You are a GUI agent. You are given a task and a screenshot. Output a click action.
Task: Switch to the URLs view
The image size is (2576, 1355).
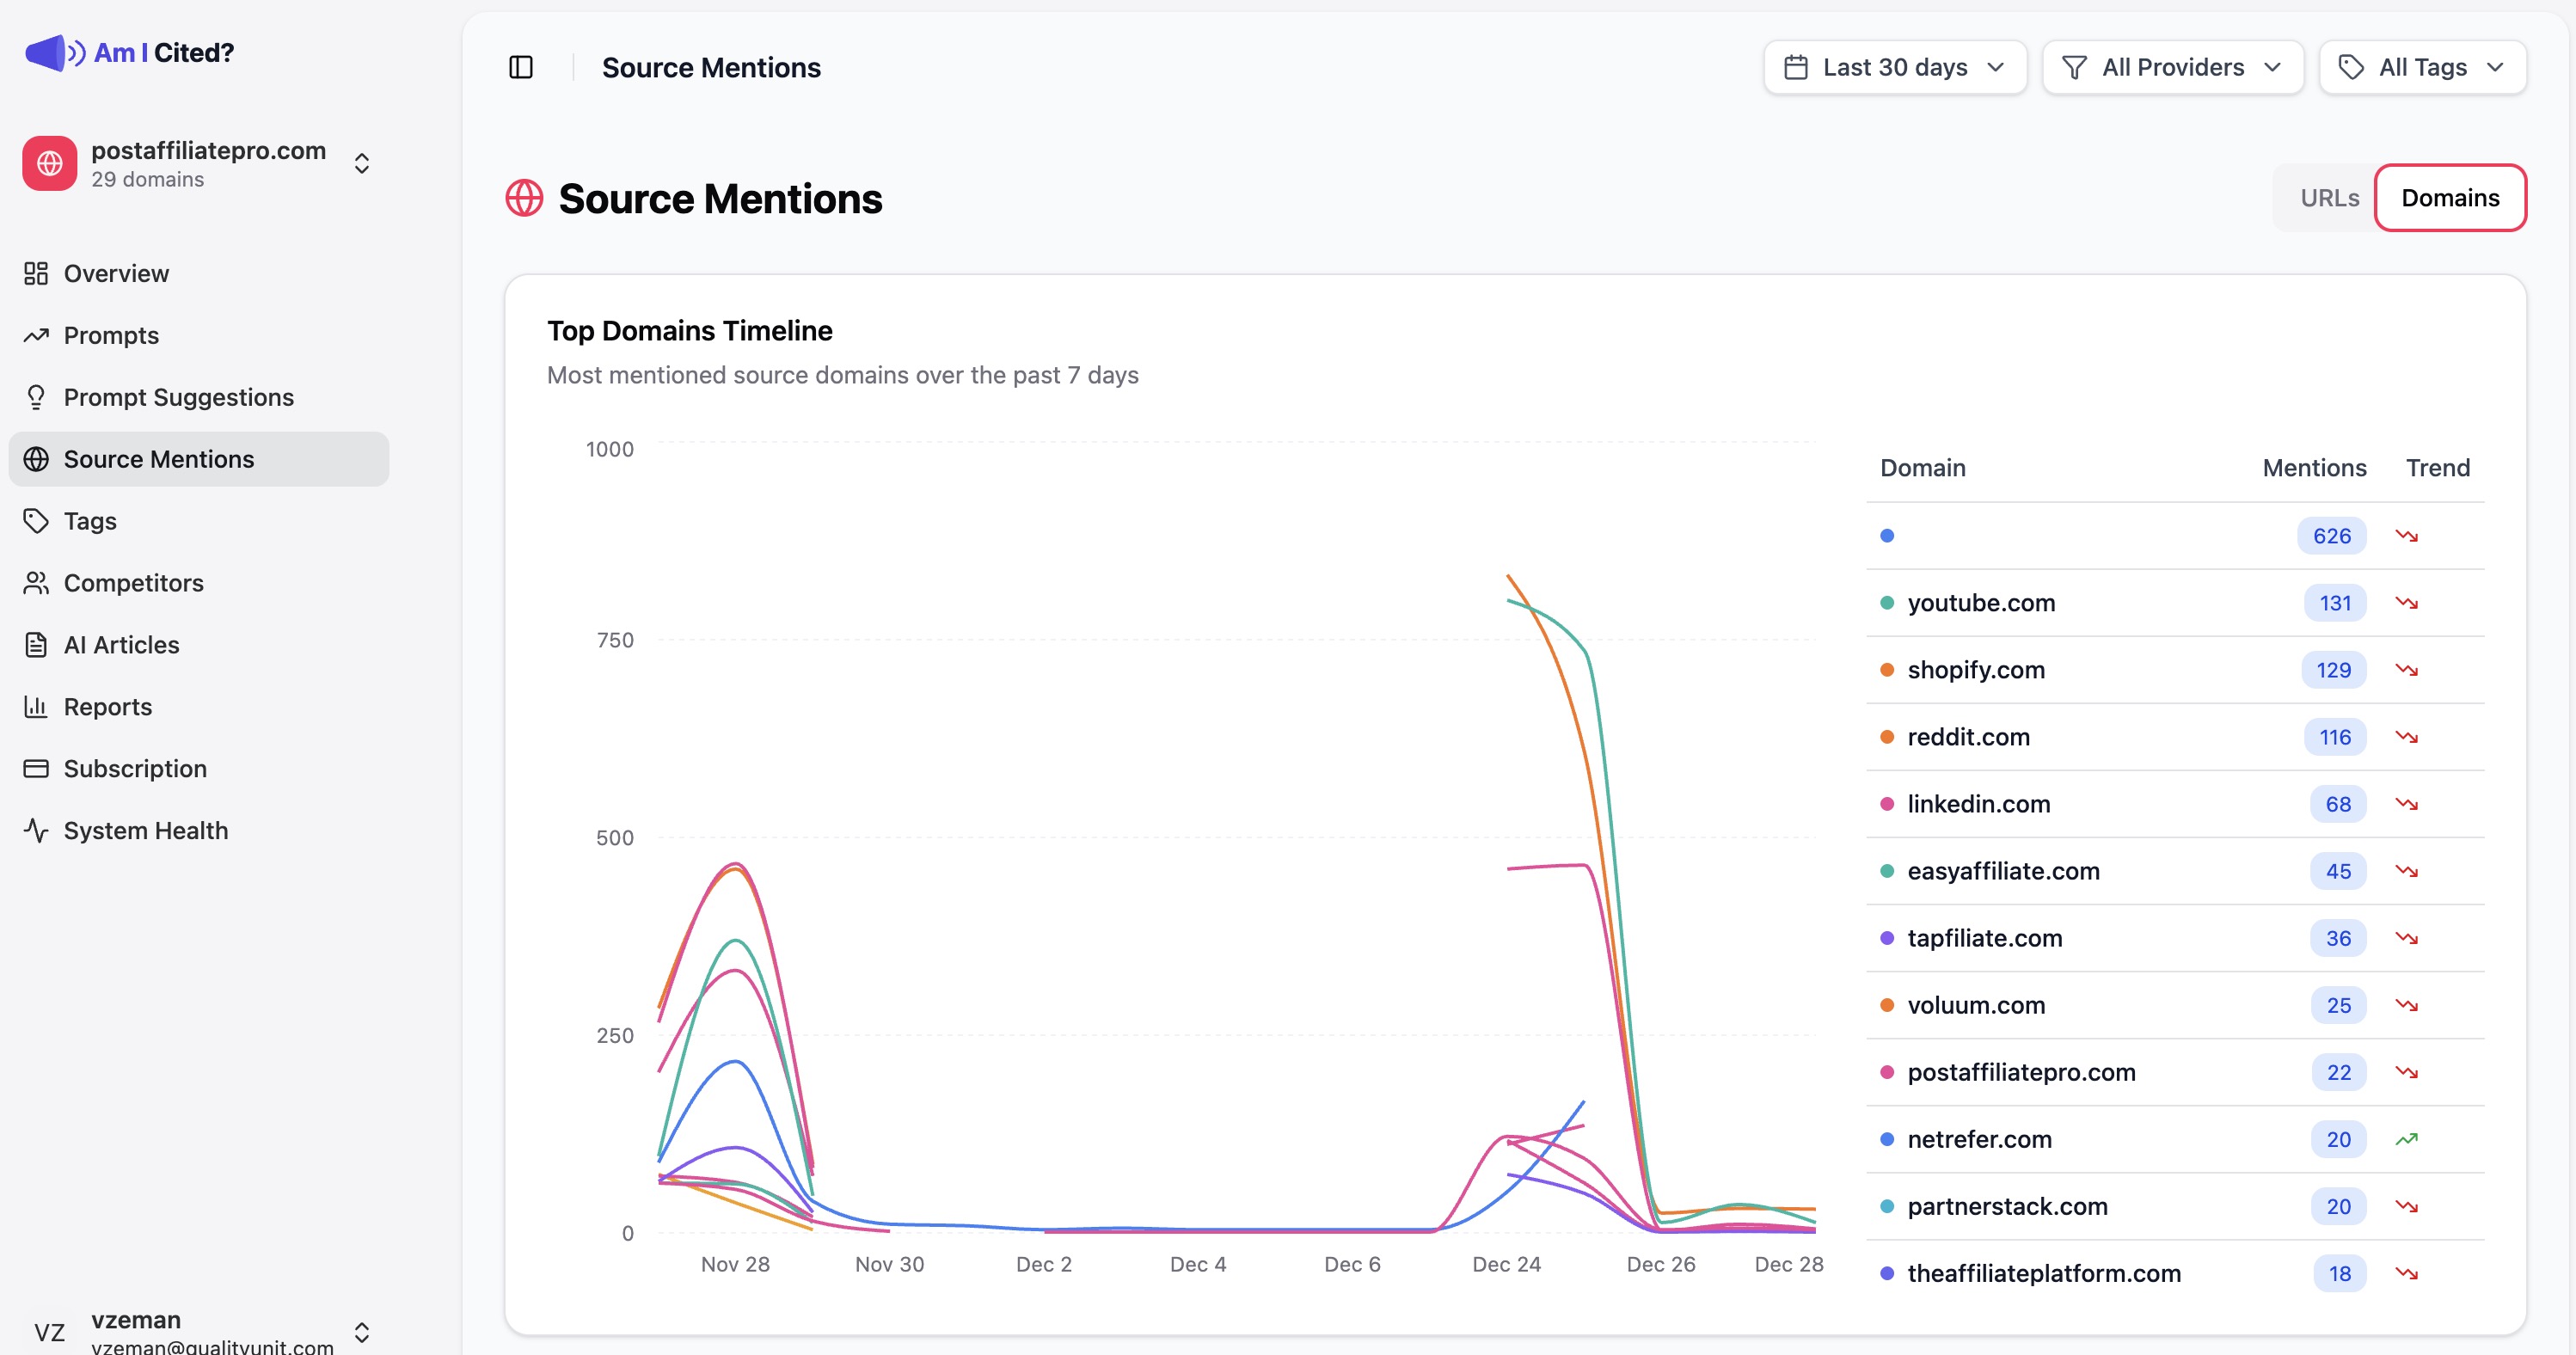(2329, 198)
